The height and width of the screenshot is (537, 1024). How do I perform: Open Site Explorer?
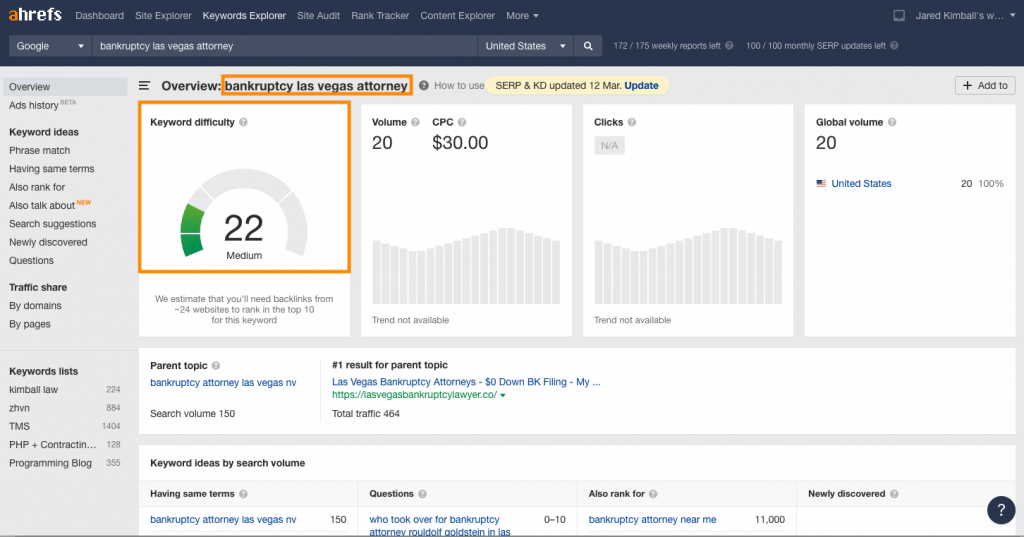[x=163, y=16]
